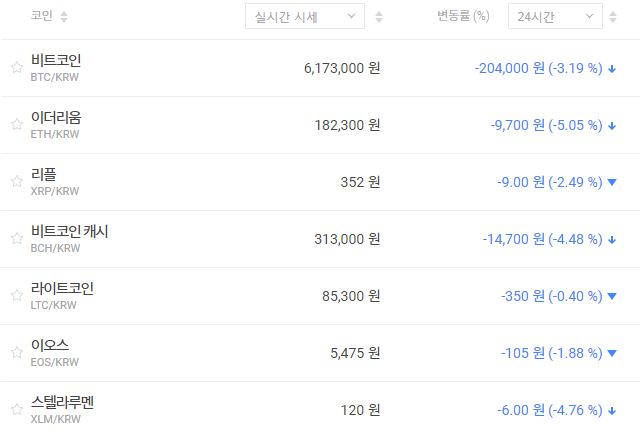640x438 pixels.
Task: Open the 스텔라루멘 coin link
Action: (63, 403)
